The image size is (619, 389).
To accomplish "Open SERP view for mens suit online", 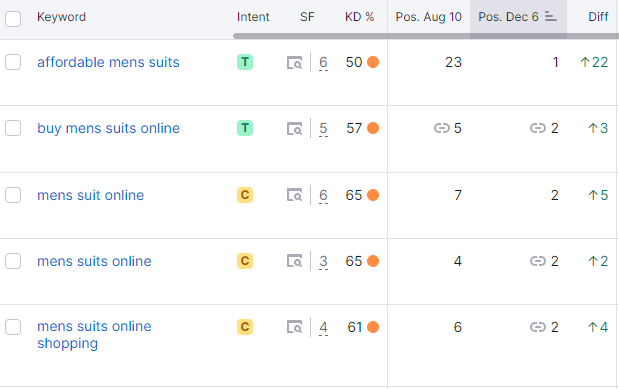I will (294, 195).
